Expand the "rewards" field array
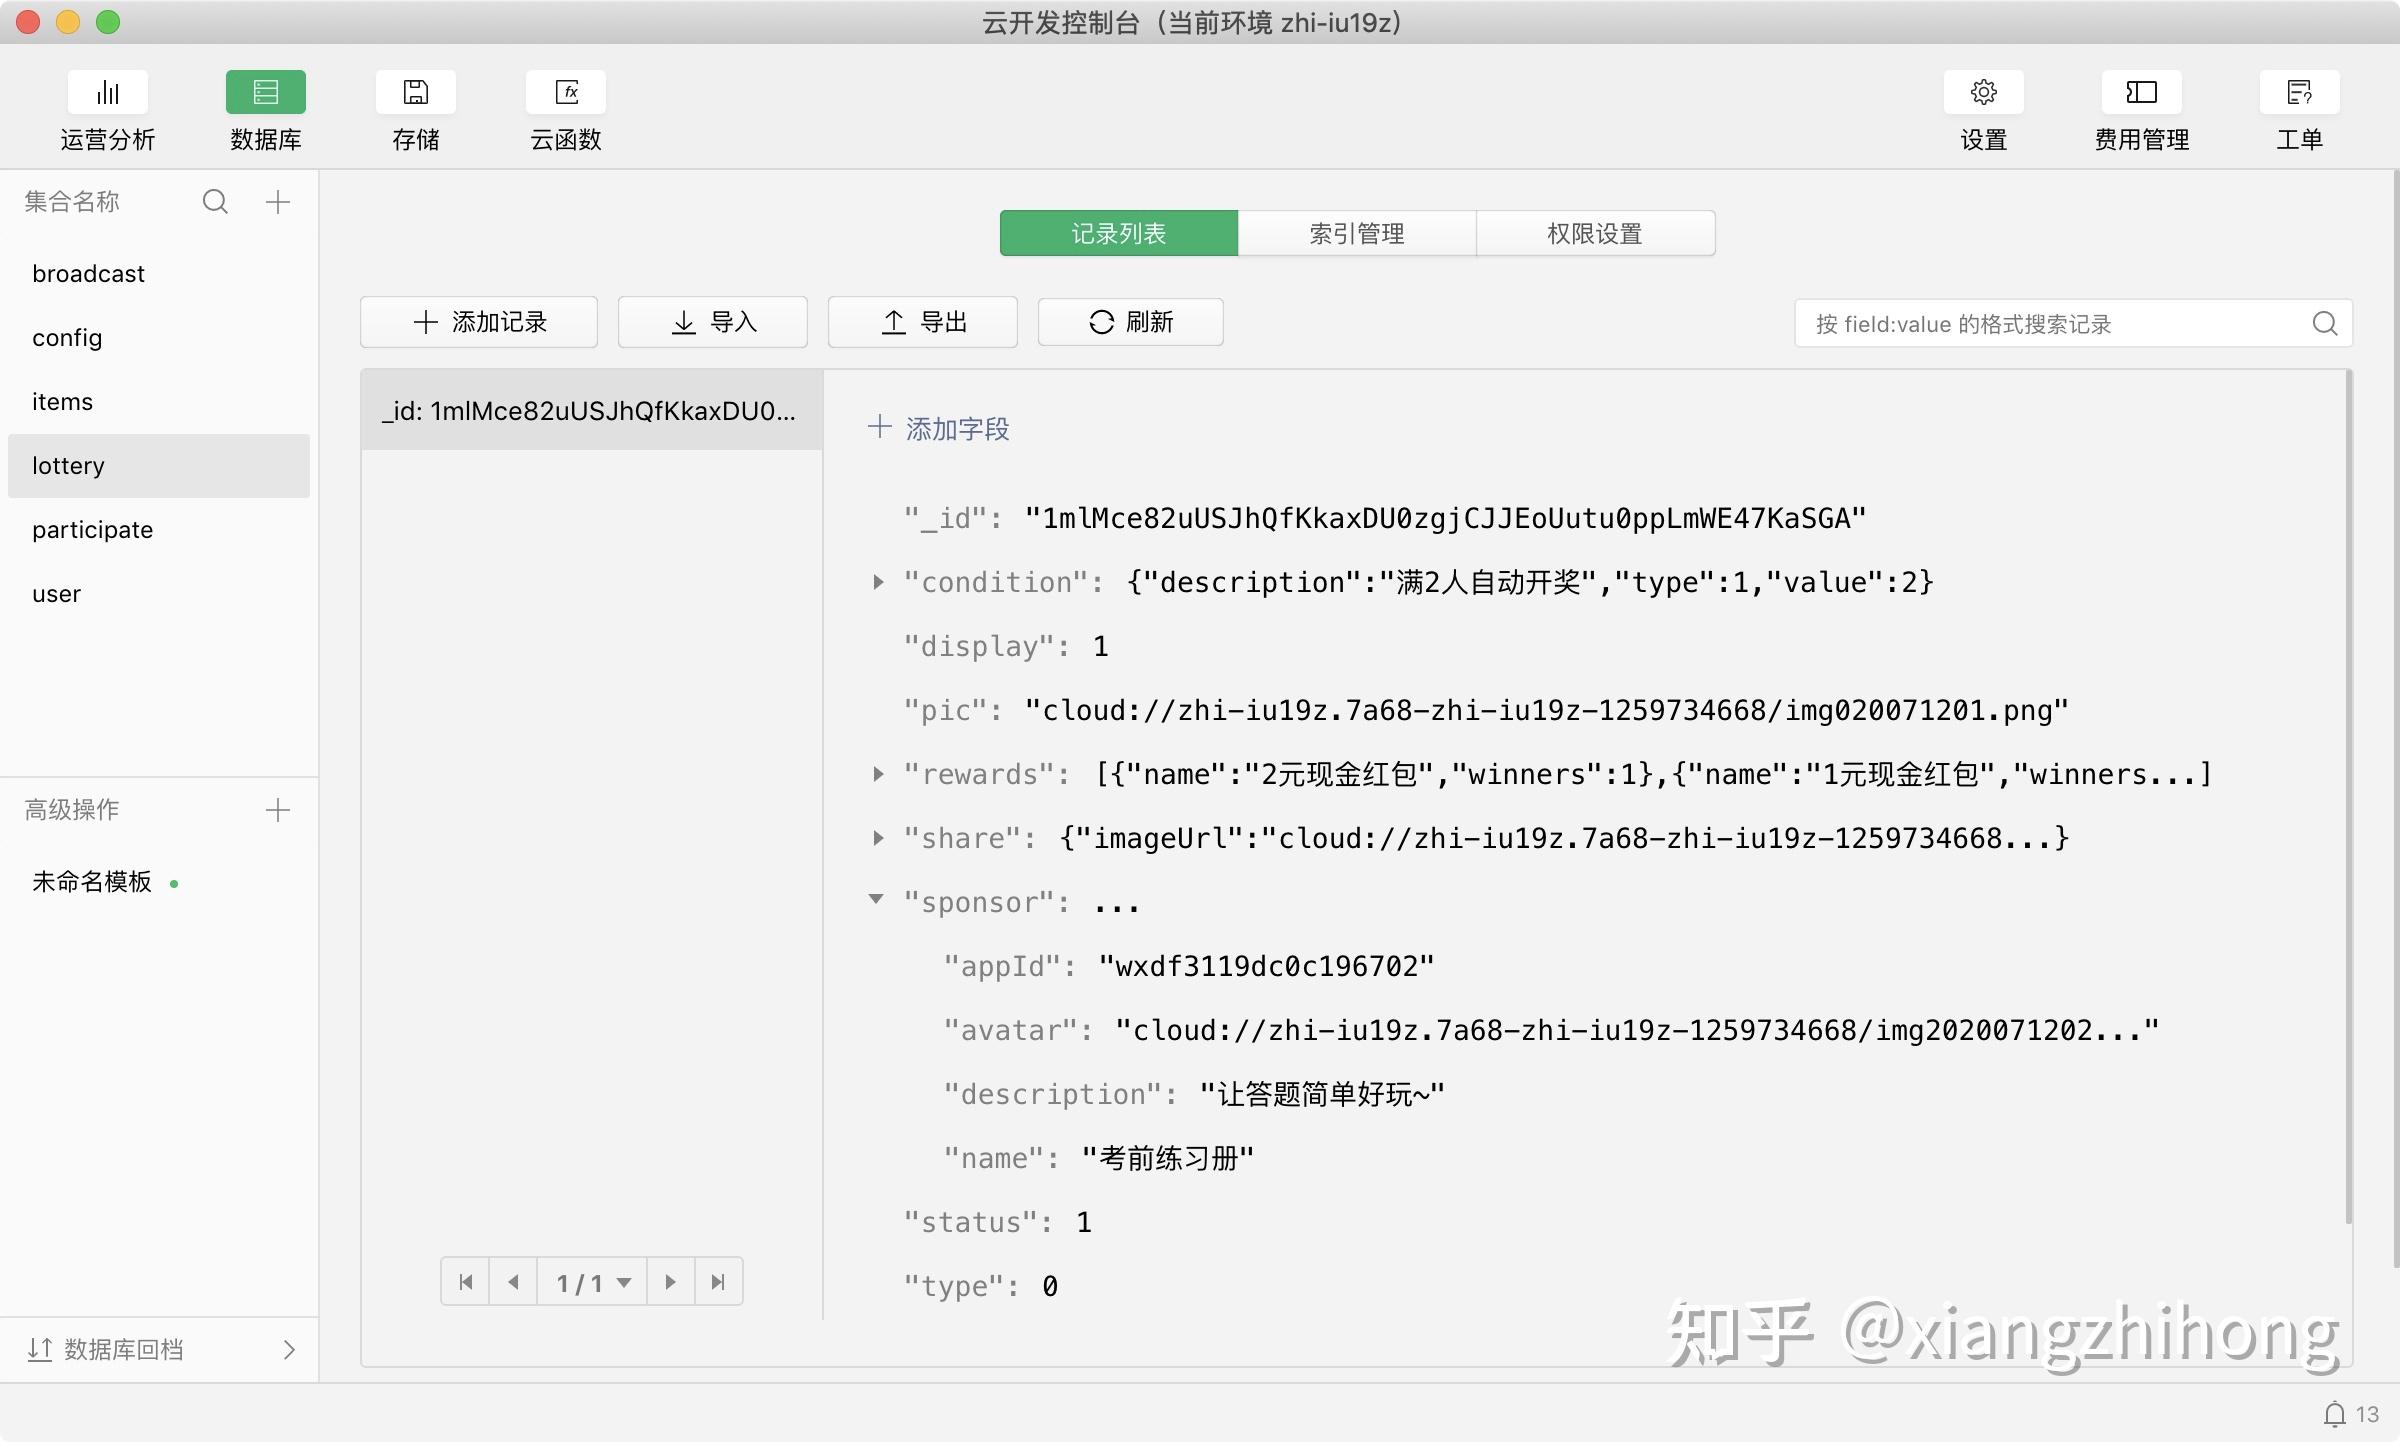 click(x=878, y=774)
